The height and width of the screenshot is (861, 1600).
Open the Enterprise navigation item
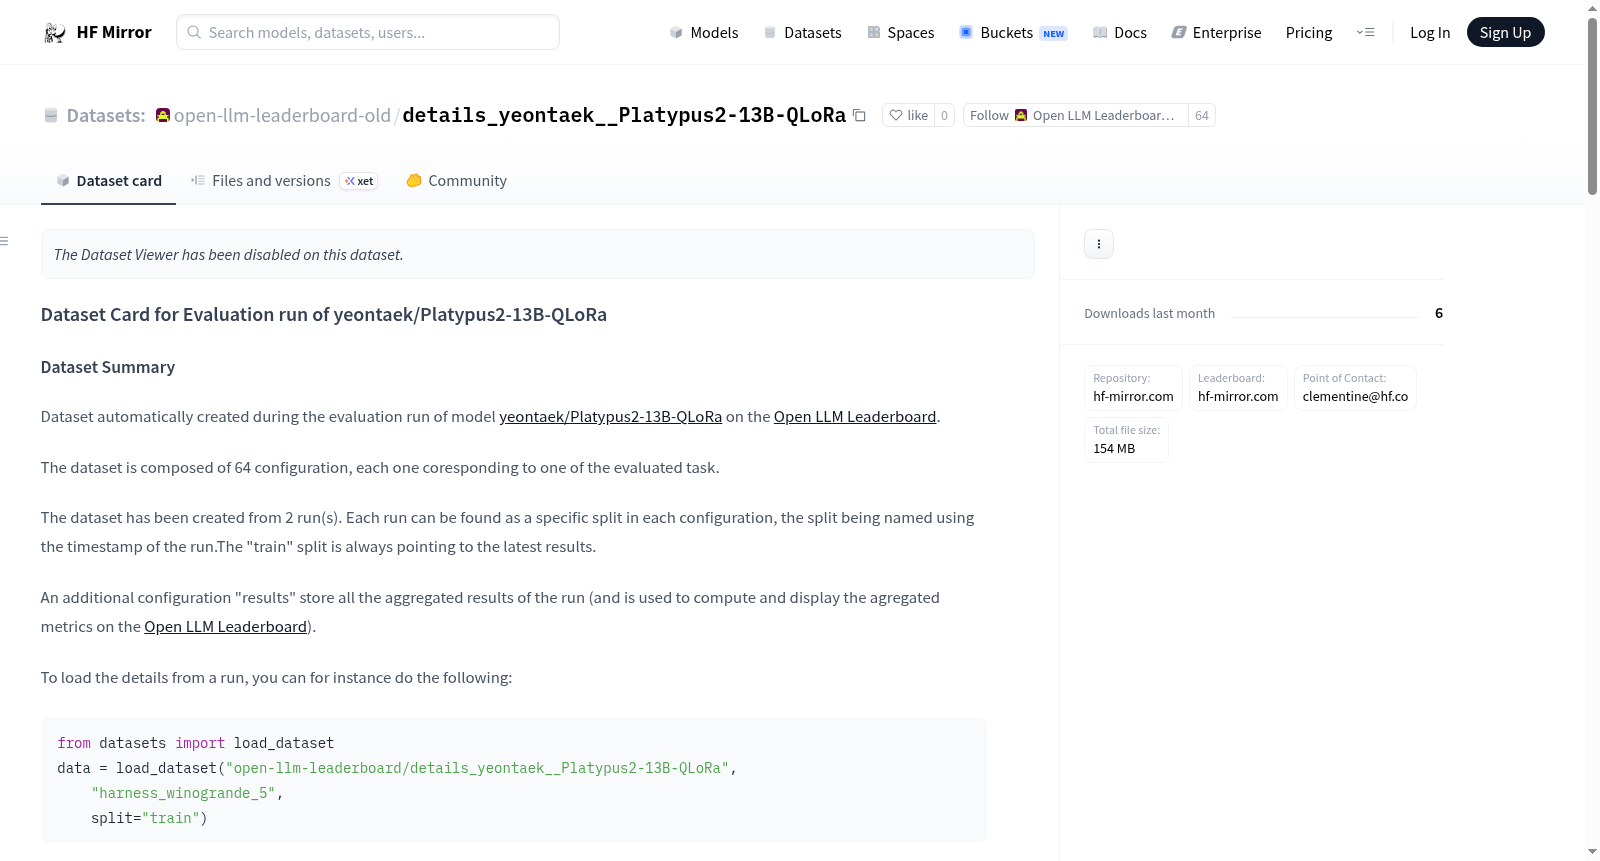1216,32
